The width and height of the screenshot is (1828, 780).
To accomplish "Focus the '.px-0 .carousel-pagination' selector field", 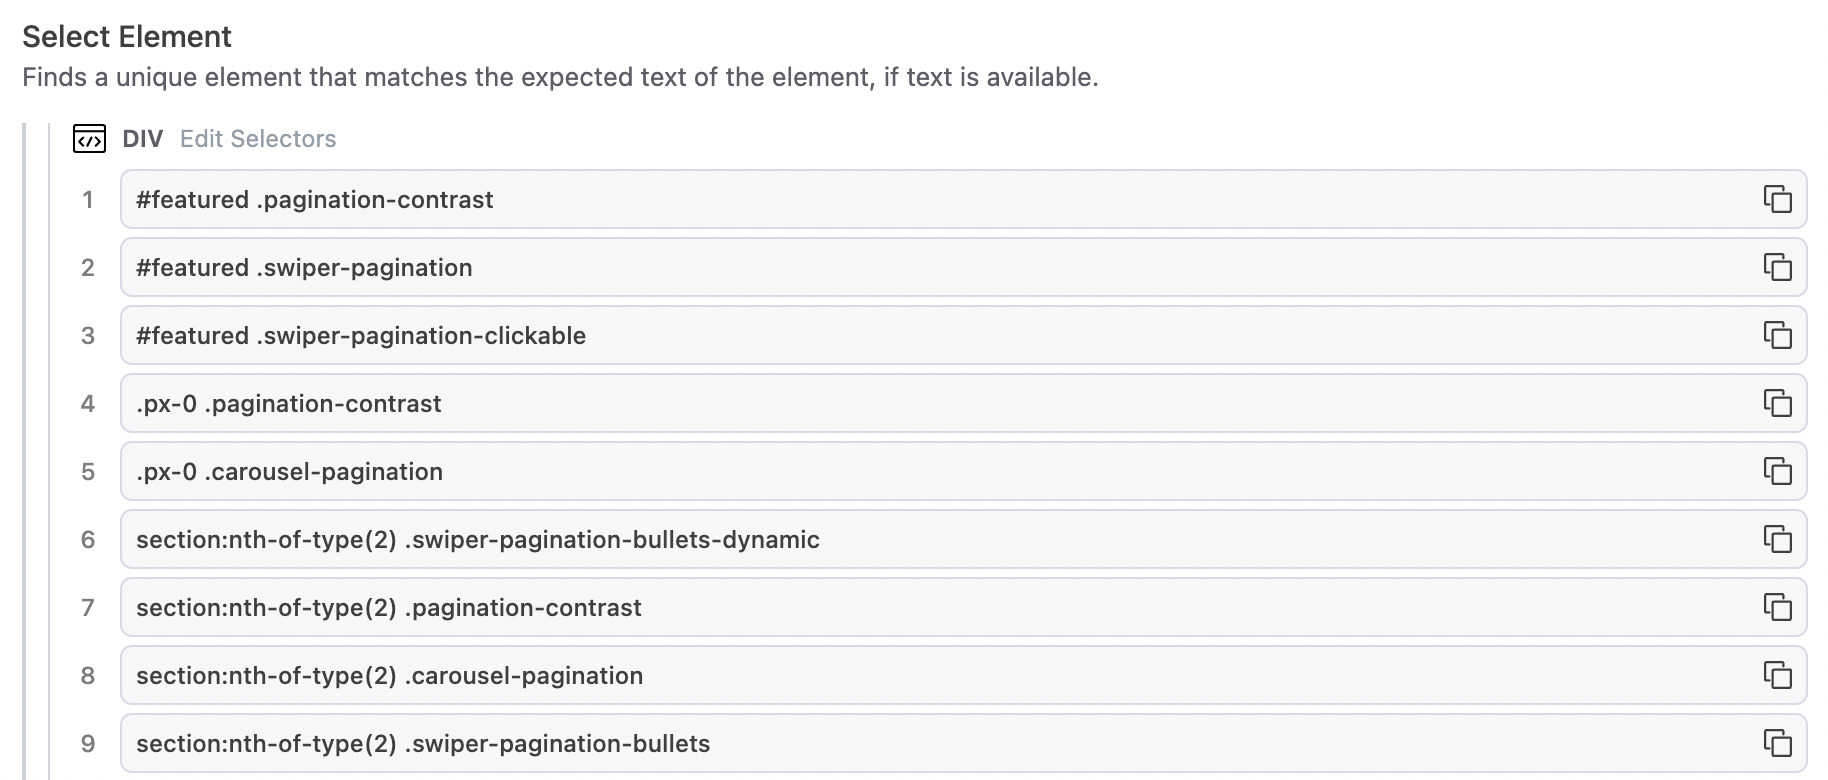I will pyautogui.click(x=900, y=471).
